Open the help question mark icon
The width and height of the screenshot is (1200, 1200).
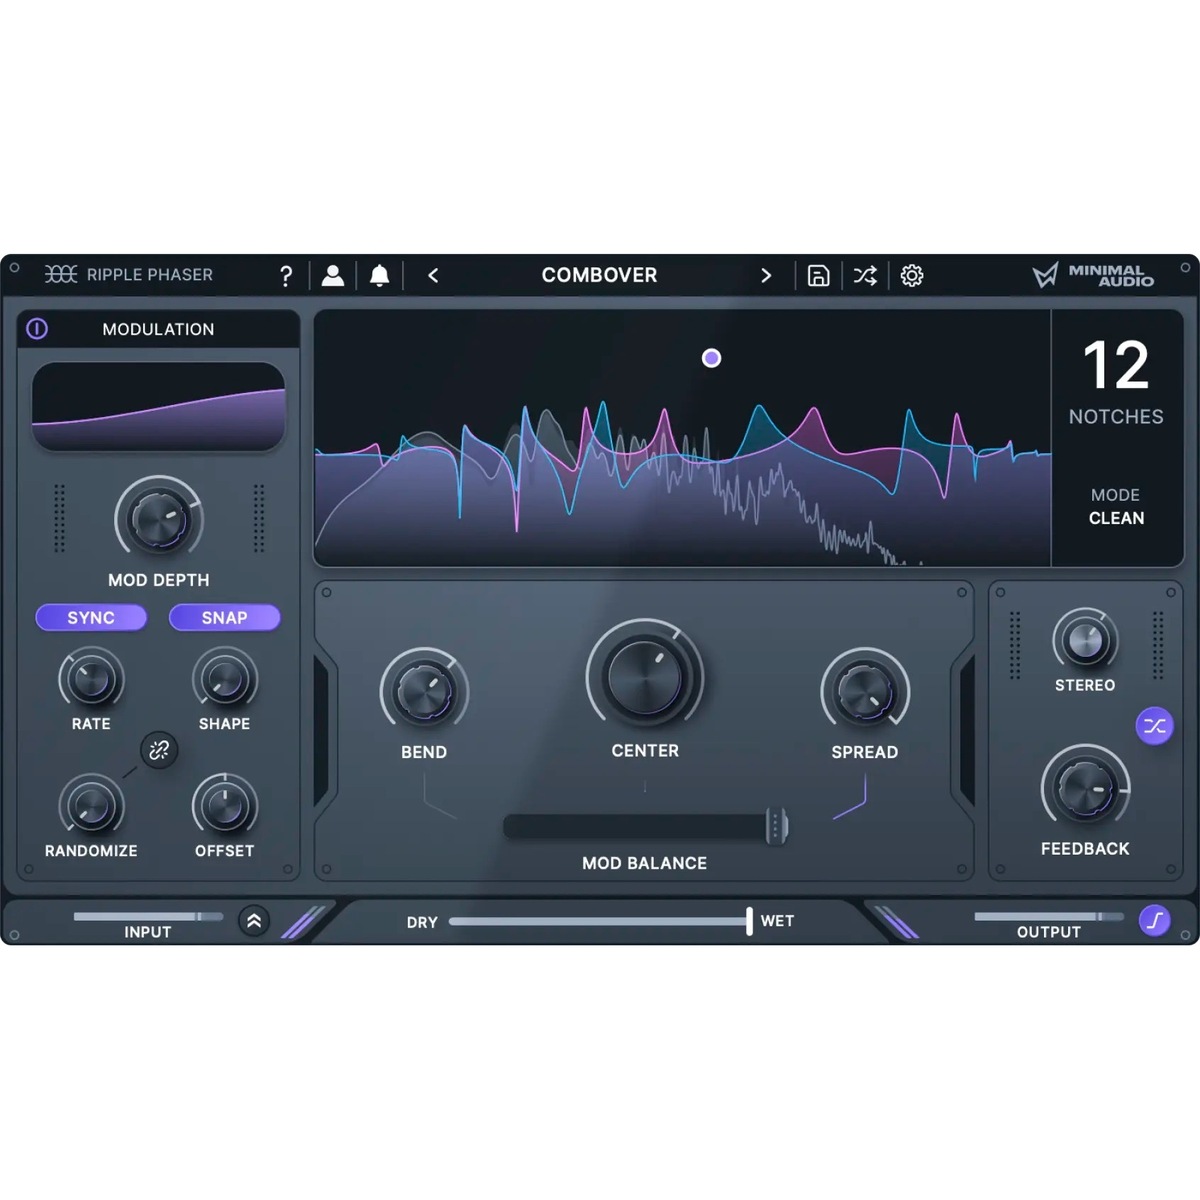pyautogui.click(x=286, y=276)
